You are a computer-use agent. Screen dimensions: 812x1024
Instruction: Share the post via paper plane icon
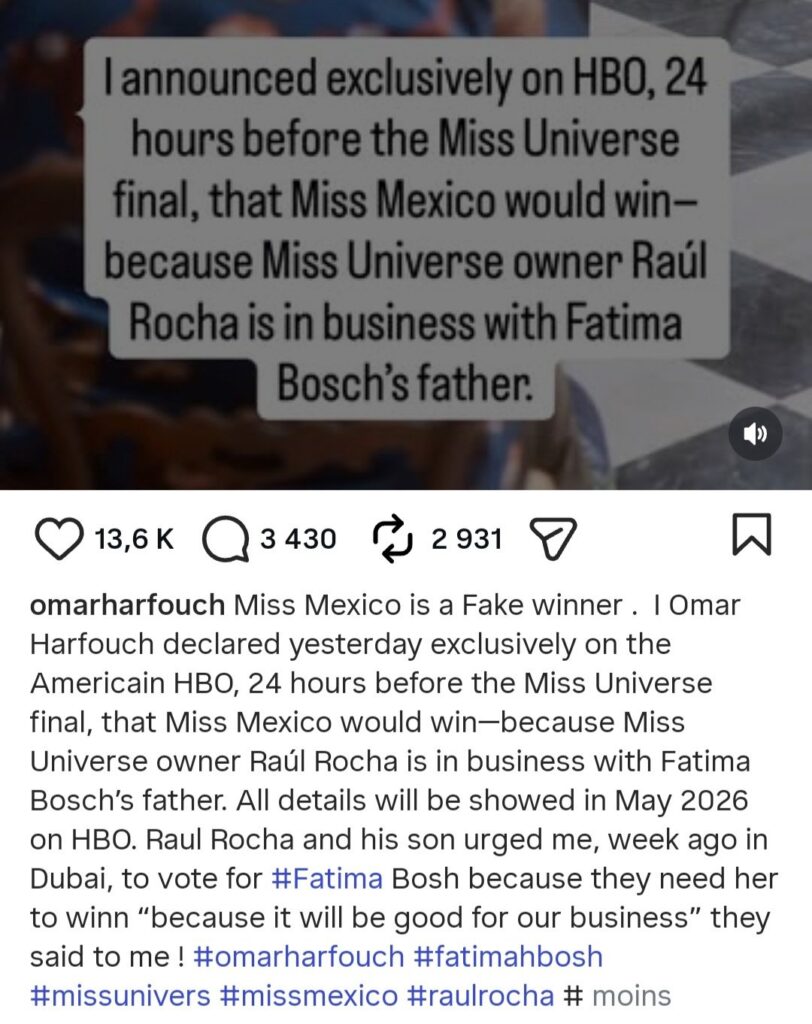point(554,540)
